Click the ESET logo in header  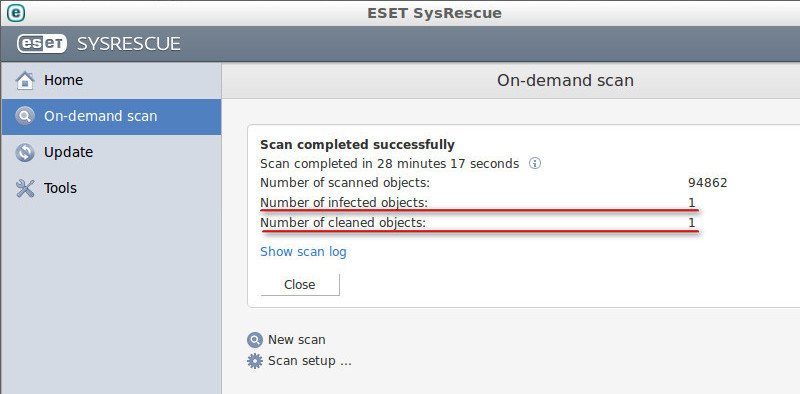42,44
